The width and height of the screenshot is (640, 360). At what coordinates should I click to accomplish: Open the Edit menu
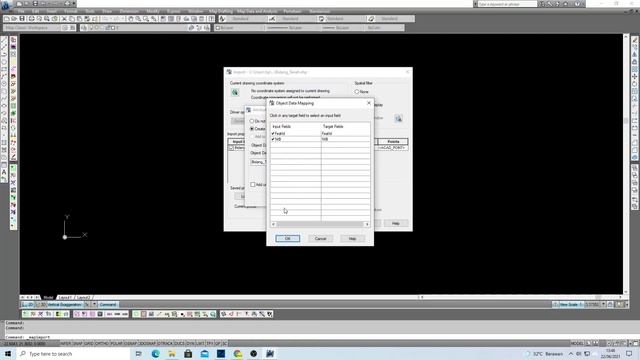pyautogui.click(x=36, y=11)
